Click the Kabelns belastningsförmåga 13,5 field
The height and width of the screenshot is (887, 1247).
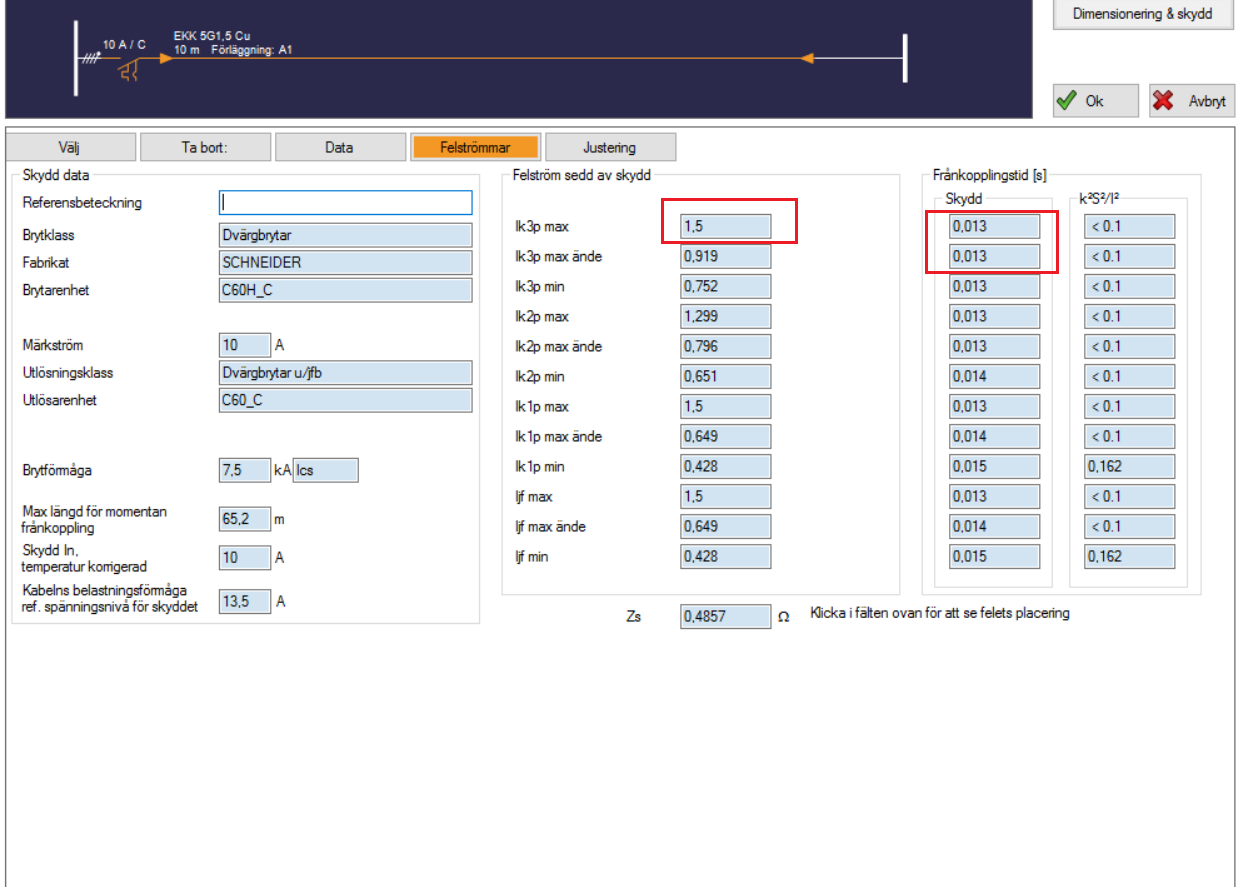tap(244, 601)
